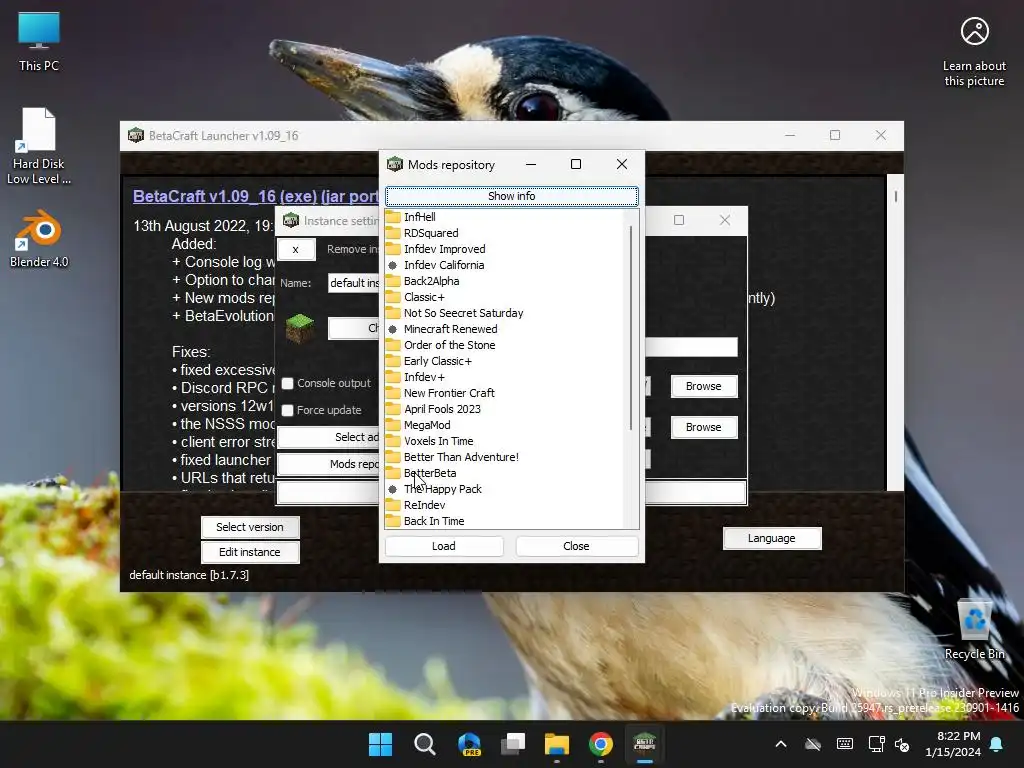This screenshot has width=1024, height=768.
Task: Select The Happy Pack mod
Action: [x=442, y=489]
